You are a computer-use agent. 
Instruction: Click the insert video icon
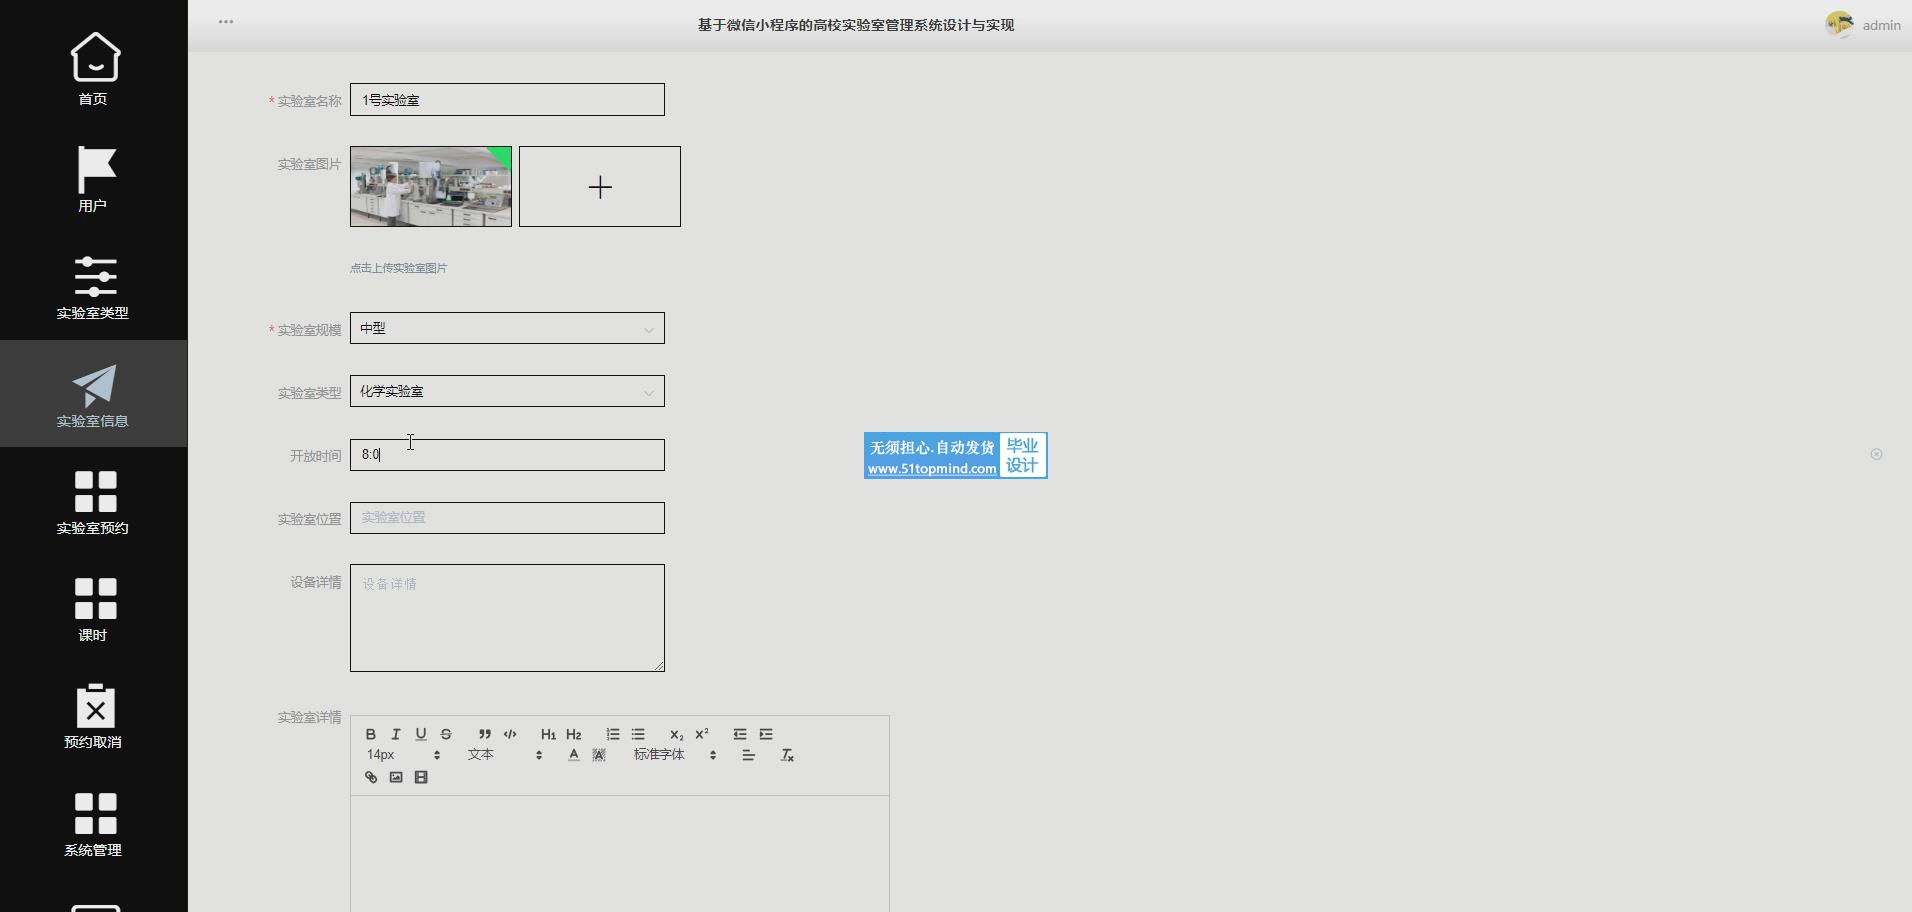[x=421, y=777]
